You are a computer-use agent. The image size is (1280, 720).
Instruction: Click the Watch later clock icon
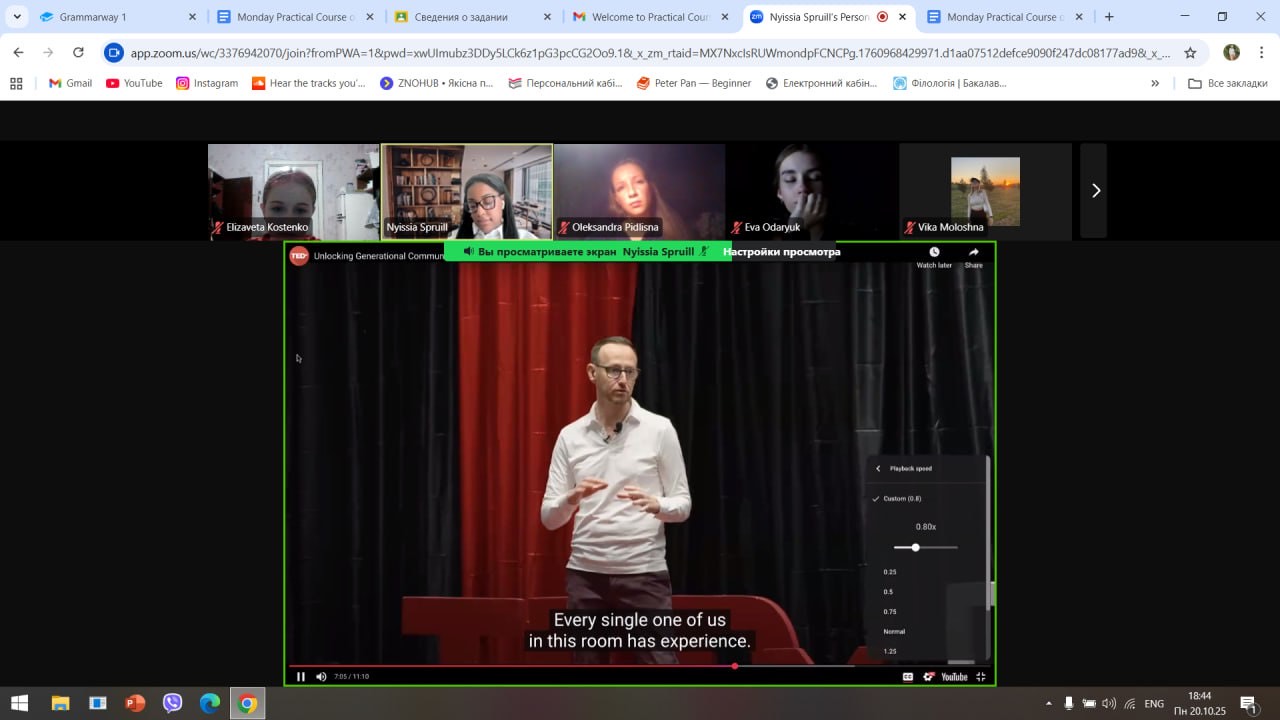tap(934, 253)
